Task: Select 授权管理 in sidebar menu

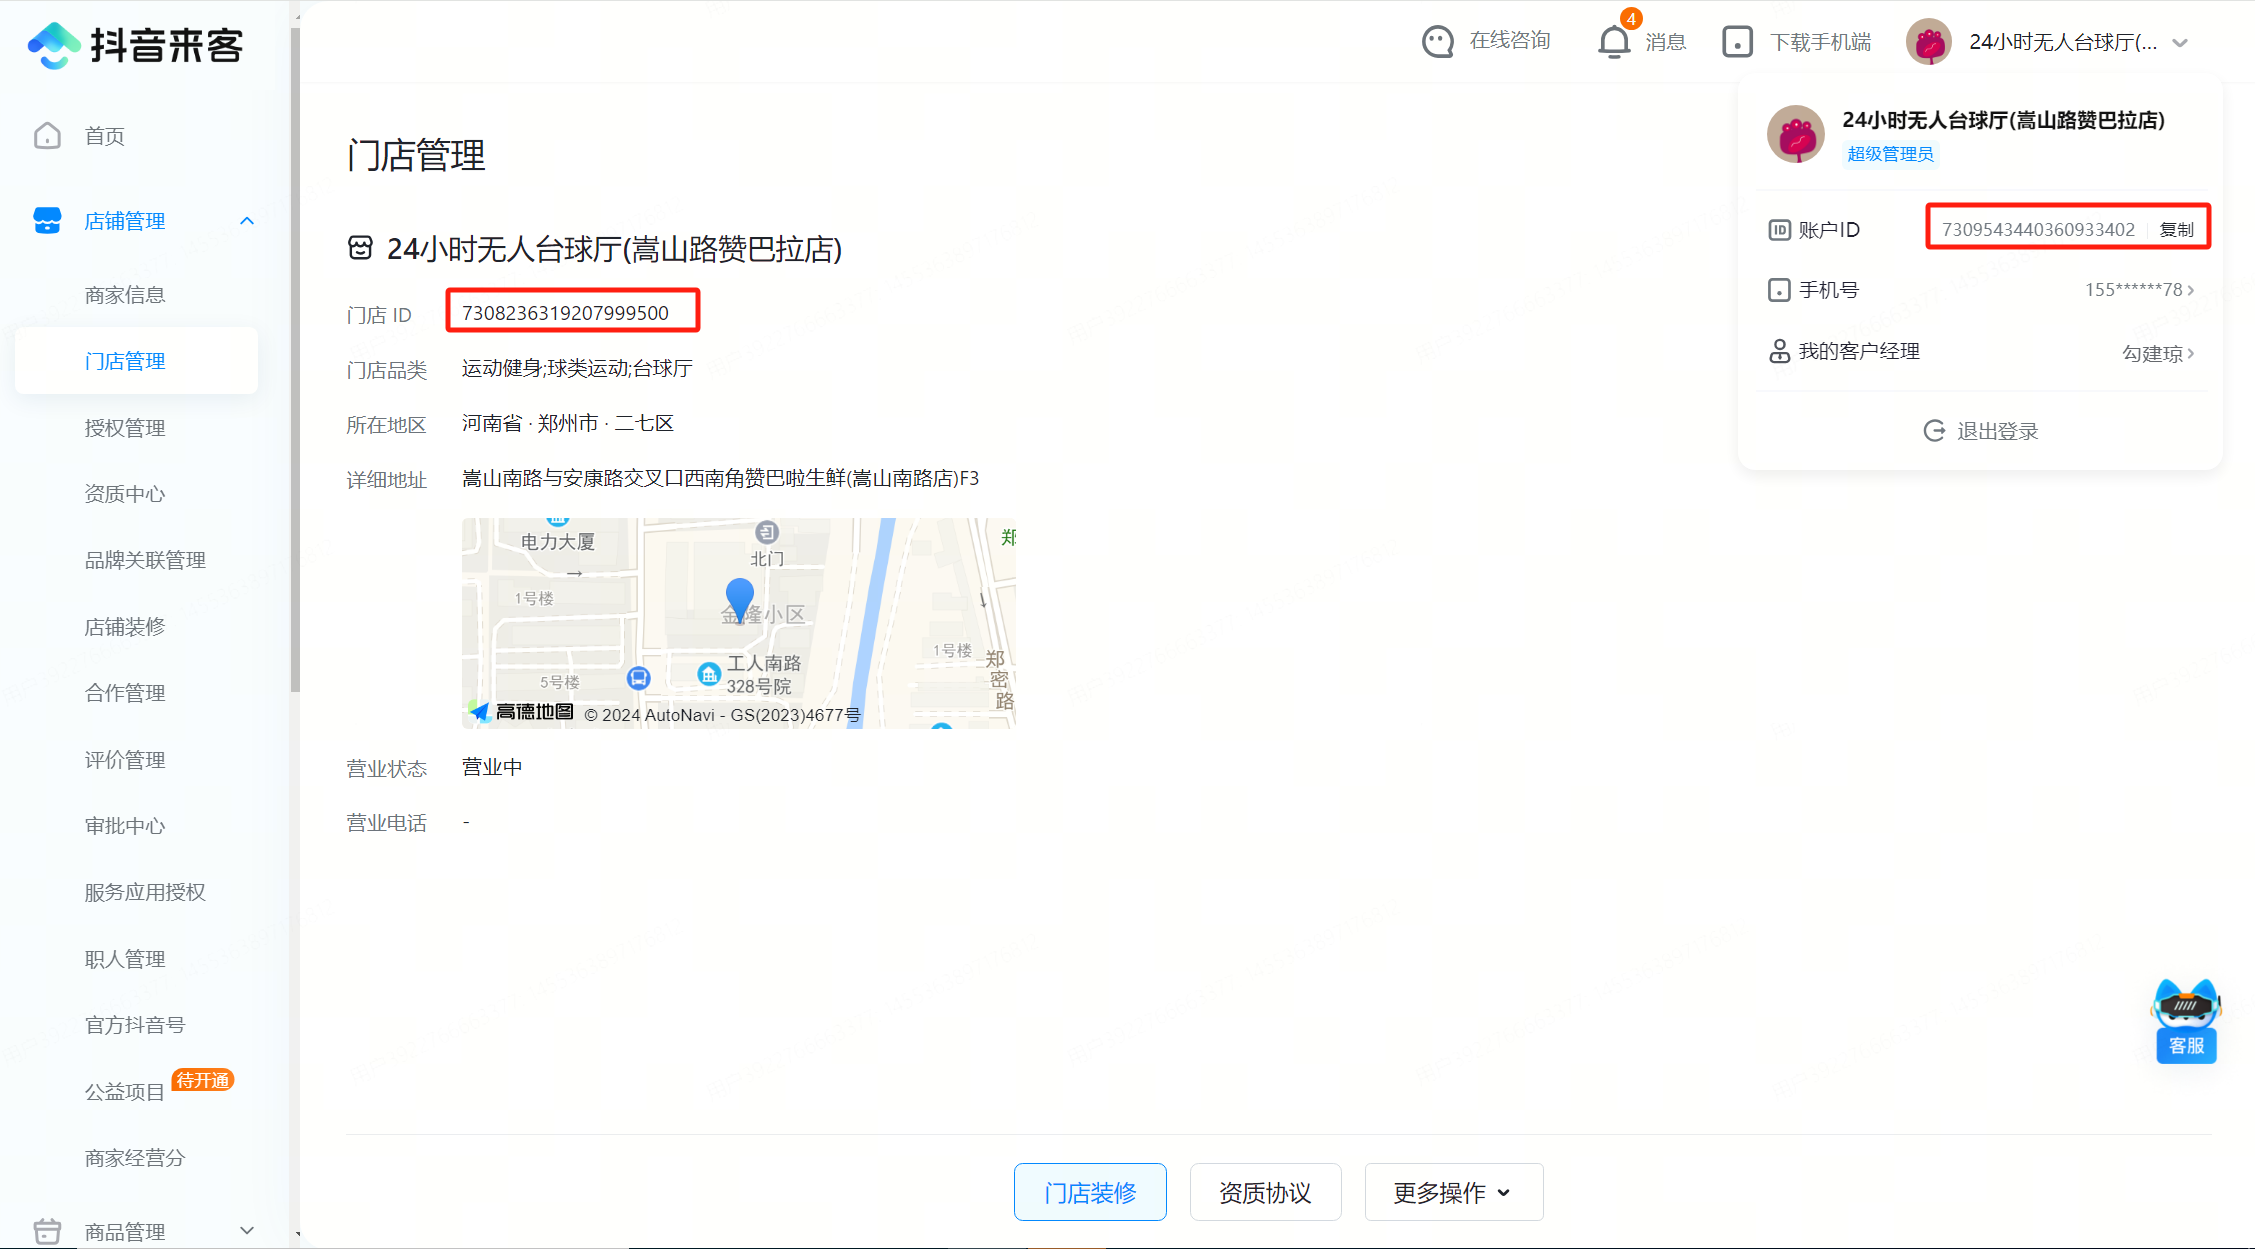Action: coord(125,428)
